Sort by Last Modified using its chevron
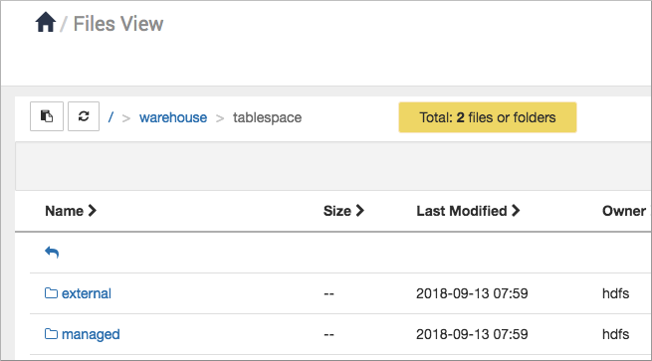 (516, 211)
